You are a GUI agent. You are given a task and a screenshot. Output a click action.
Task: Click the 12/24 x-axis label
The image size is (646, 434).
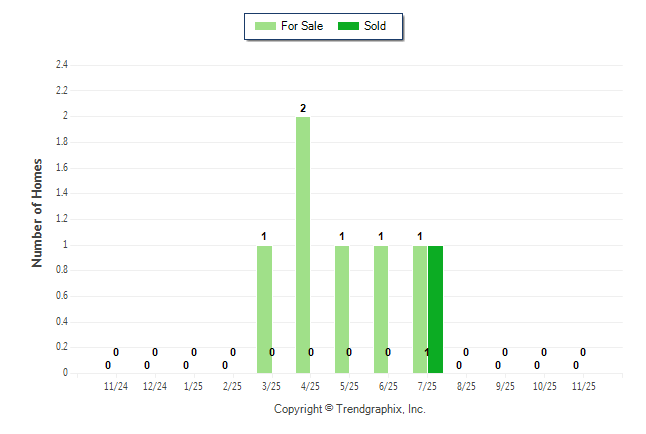(x=155, y=385)
